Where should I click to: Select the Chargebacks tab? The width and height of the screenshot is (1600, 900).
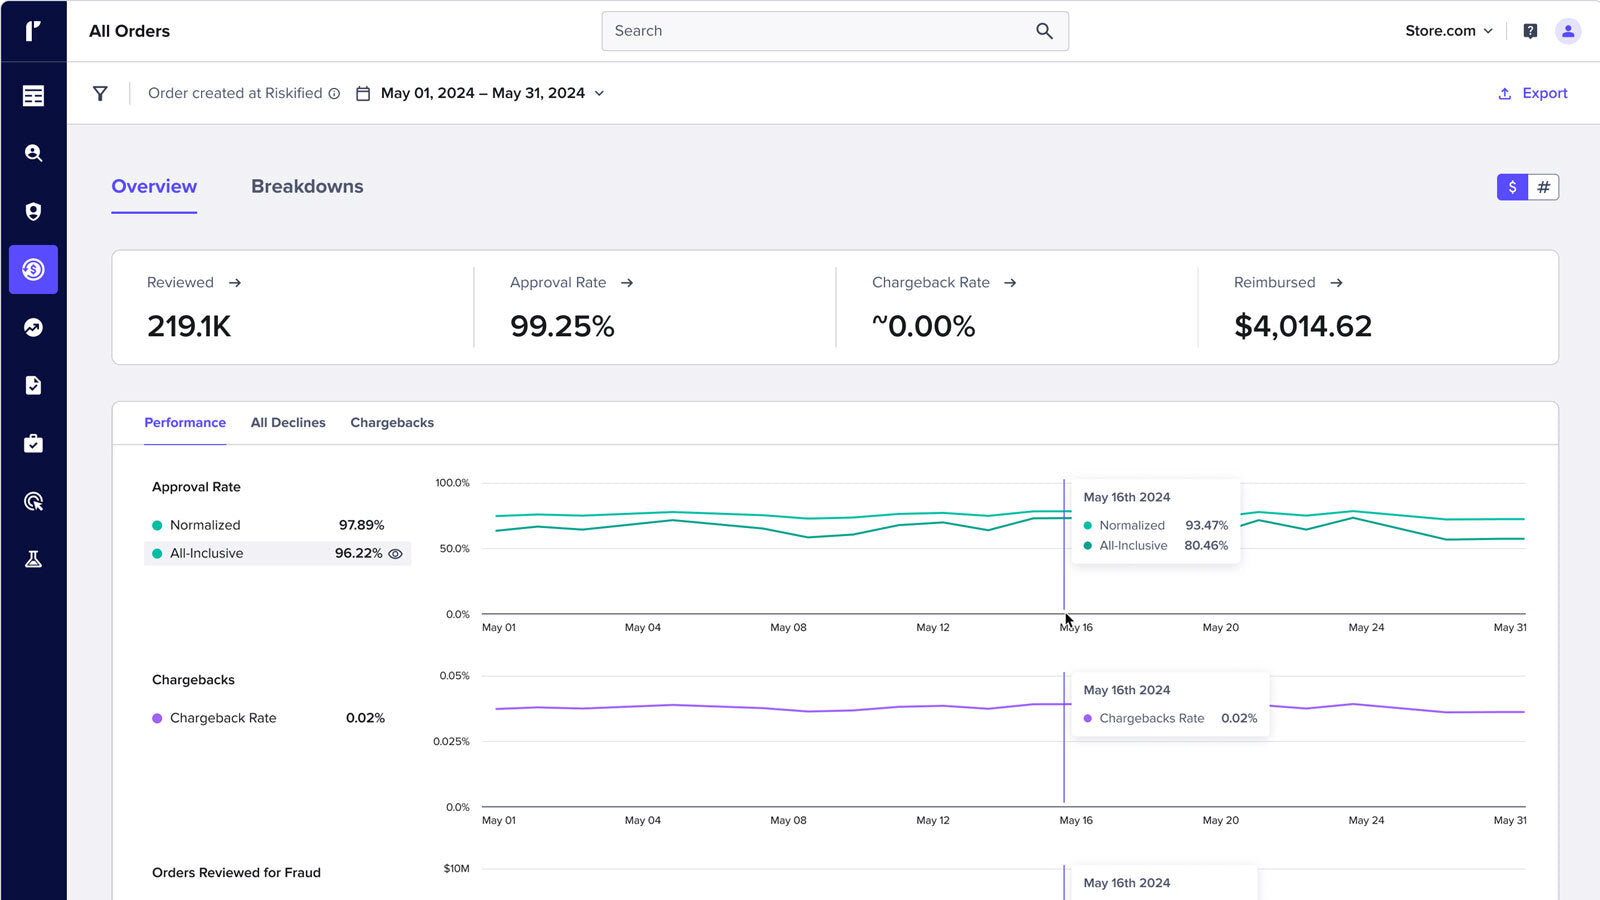coord(392,423)
